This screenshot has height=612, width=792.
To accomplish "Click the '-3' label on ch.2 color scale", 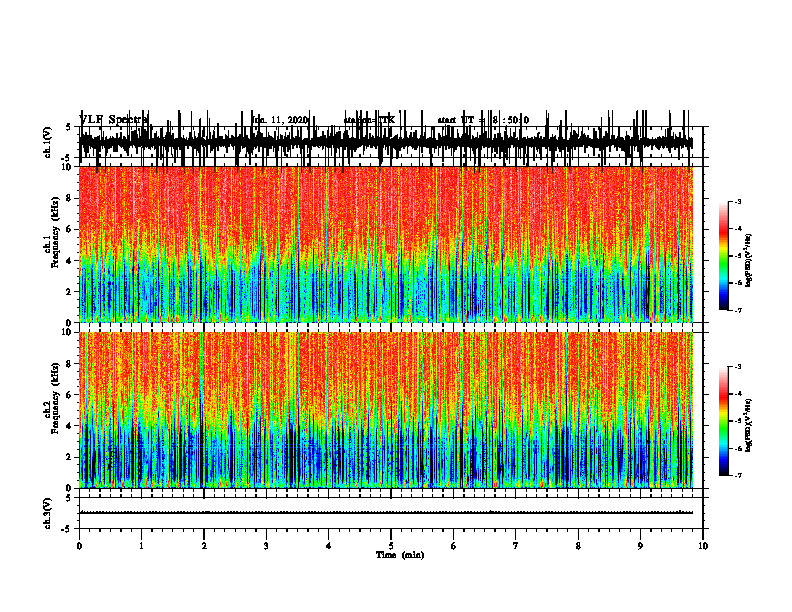I will [737, 367].
